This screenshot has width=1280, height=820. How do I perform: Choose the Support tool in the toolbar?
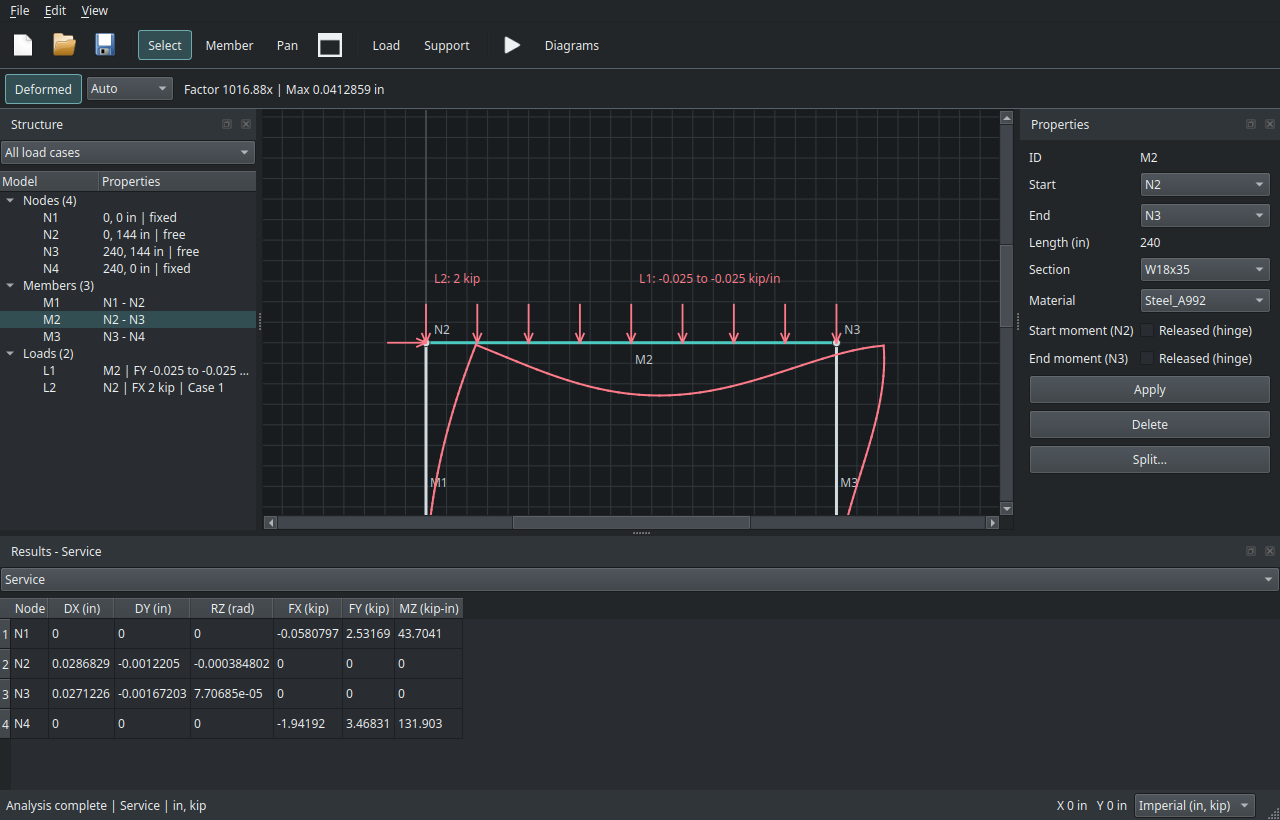point(447,45)
